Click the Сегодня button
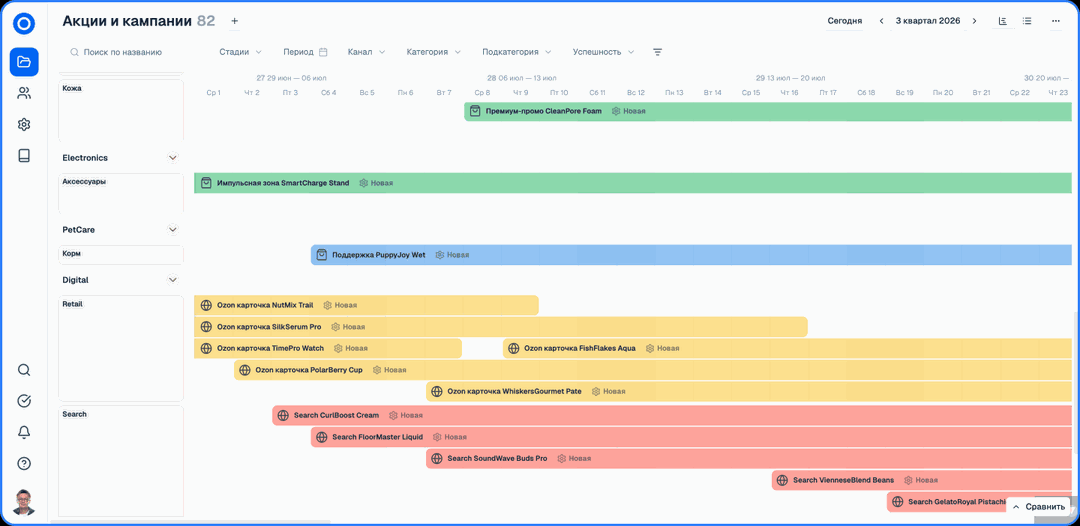The width and height of the screenshot is (1080, 526). [x=844, y=21]
